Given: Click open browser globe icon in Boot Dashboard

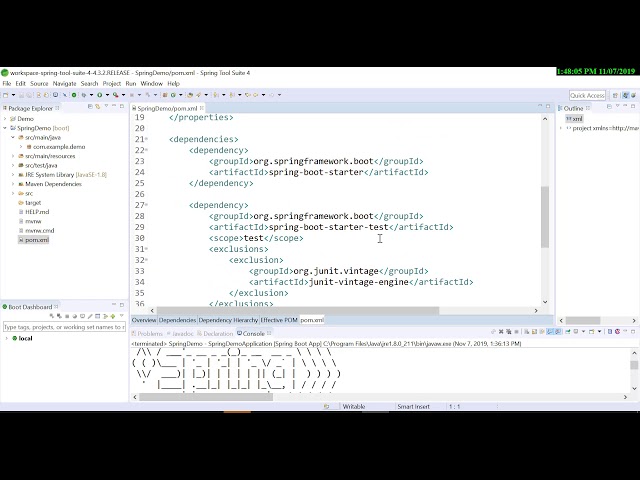Looking at the screenshot, I should tap(75, 316).
